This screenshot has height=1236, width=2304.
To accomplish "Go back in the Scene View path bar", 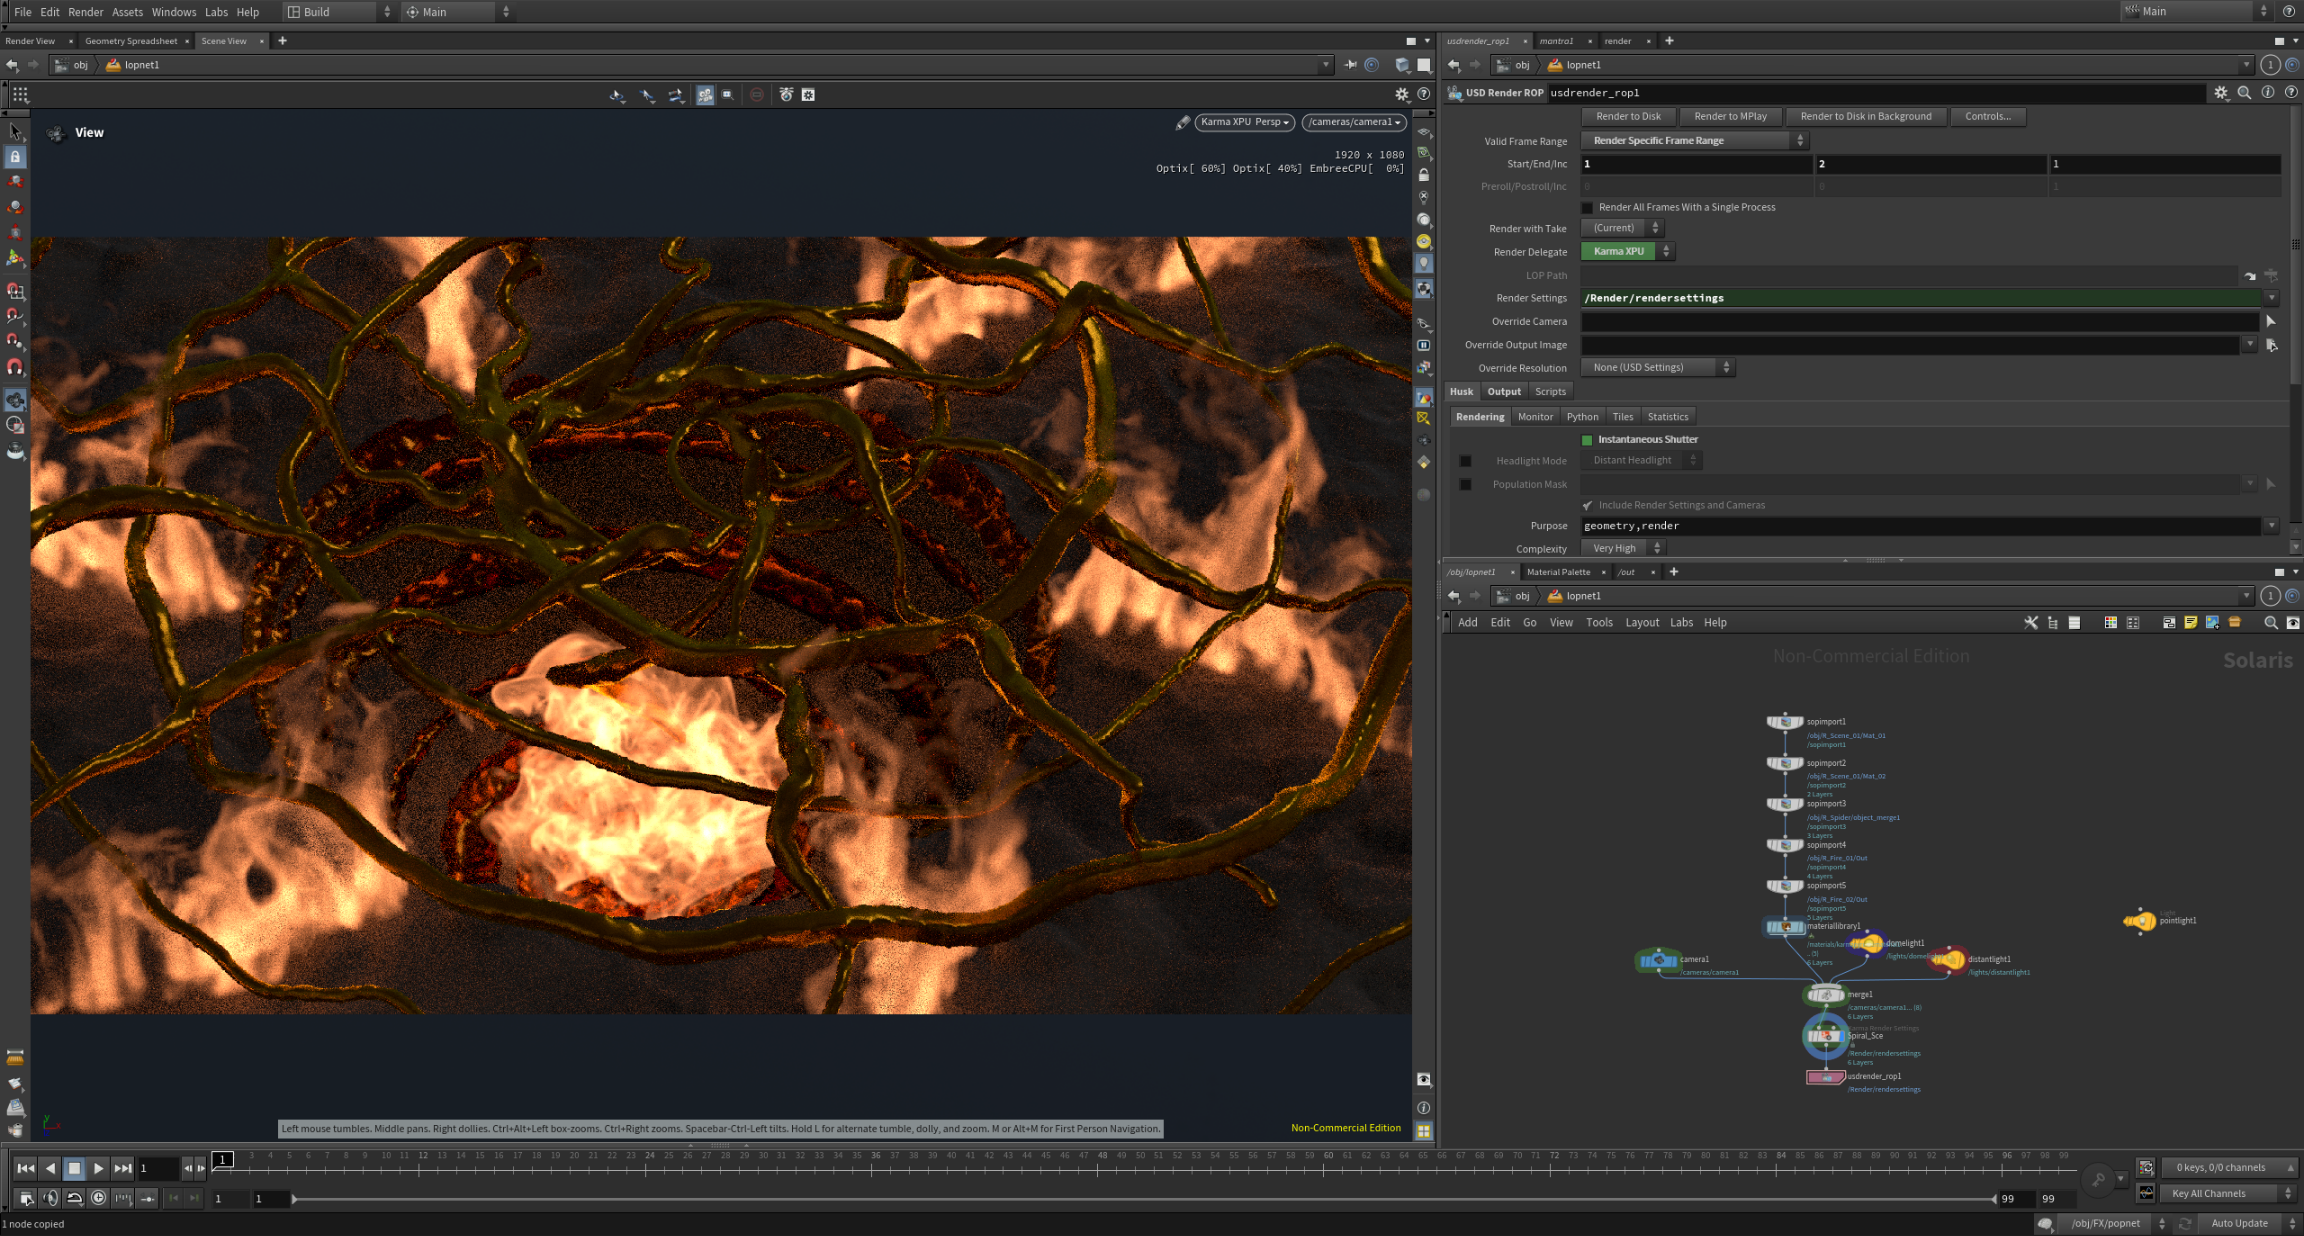I will (x=12, y=65).
